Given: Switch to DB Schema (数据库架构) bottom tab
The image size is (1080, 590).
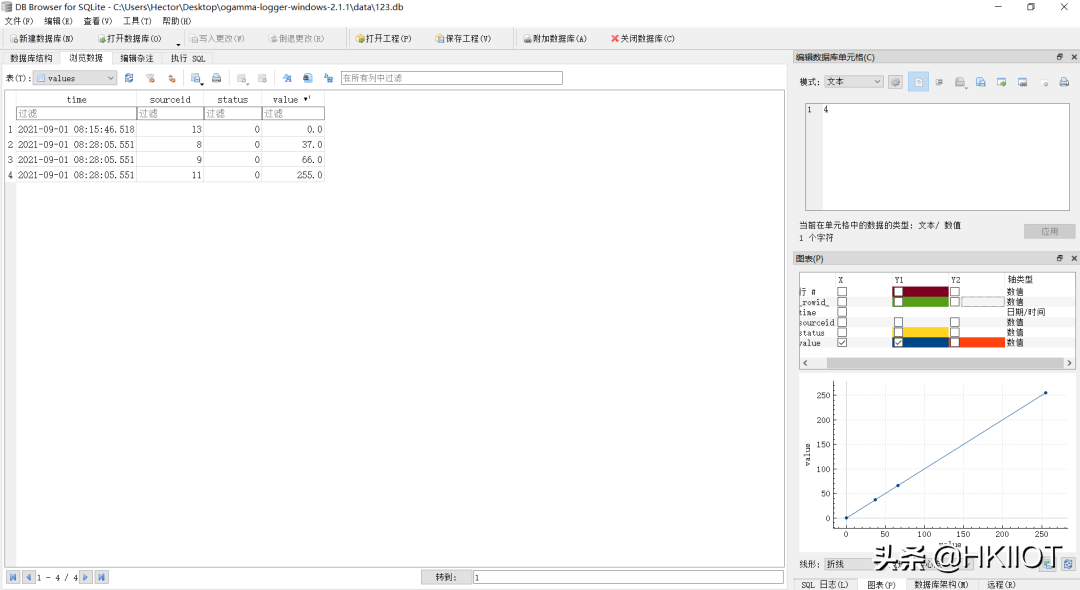Looking at the screenshot, I should [941, 584].
